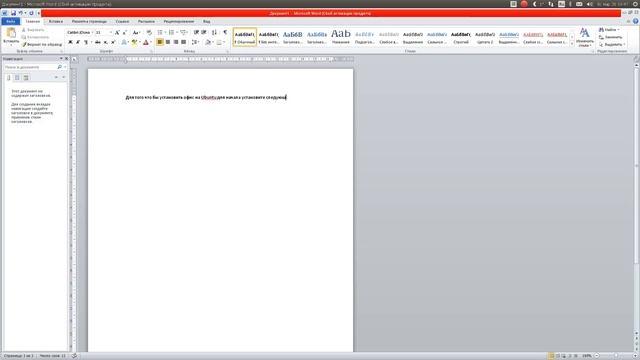Screen dimensions: 640x360
Task: Switch to the Insert ribbon tab
Action: pyautogui.click(x=56, y=21)
